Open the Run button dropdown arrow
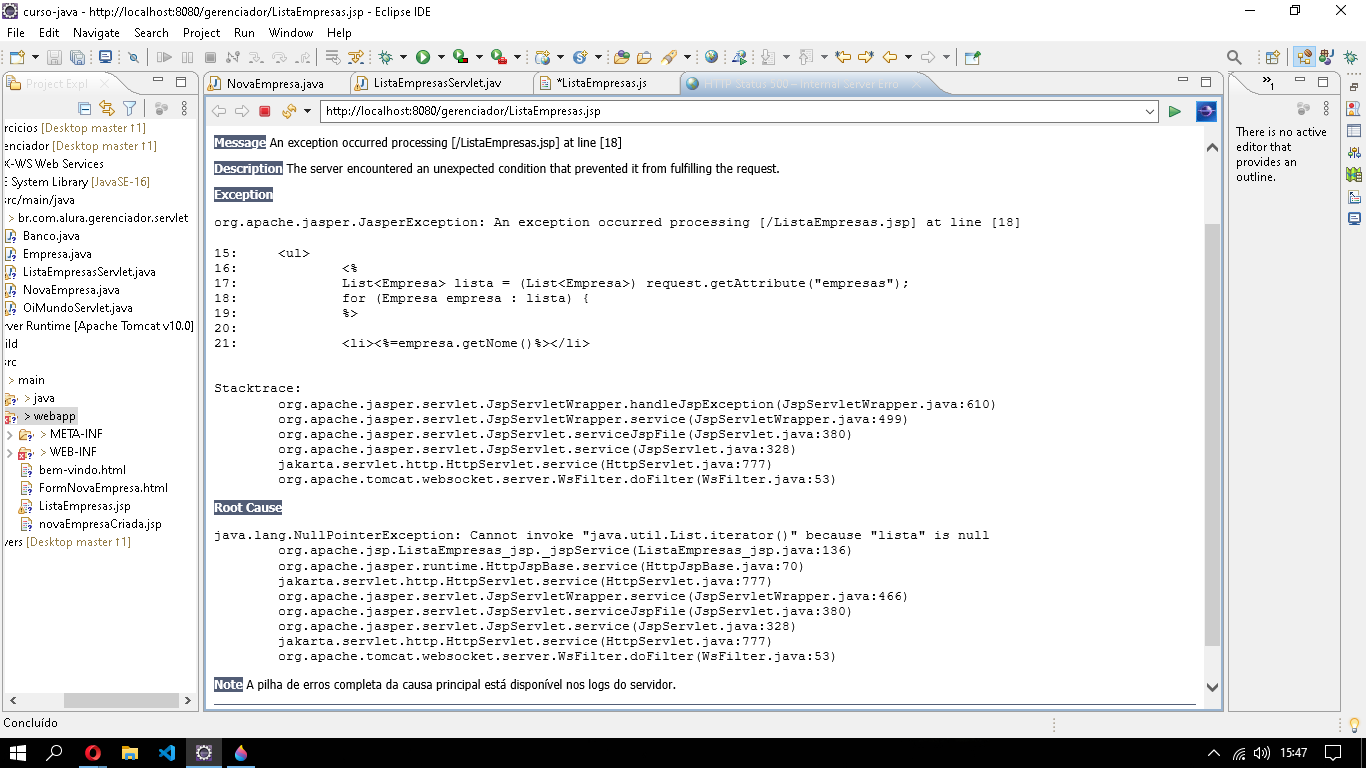 (440, 58)
